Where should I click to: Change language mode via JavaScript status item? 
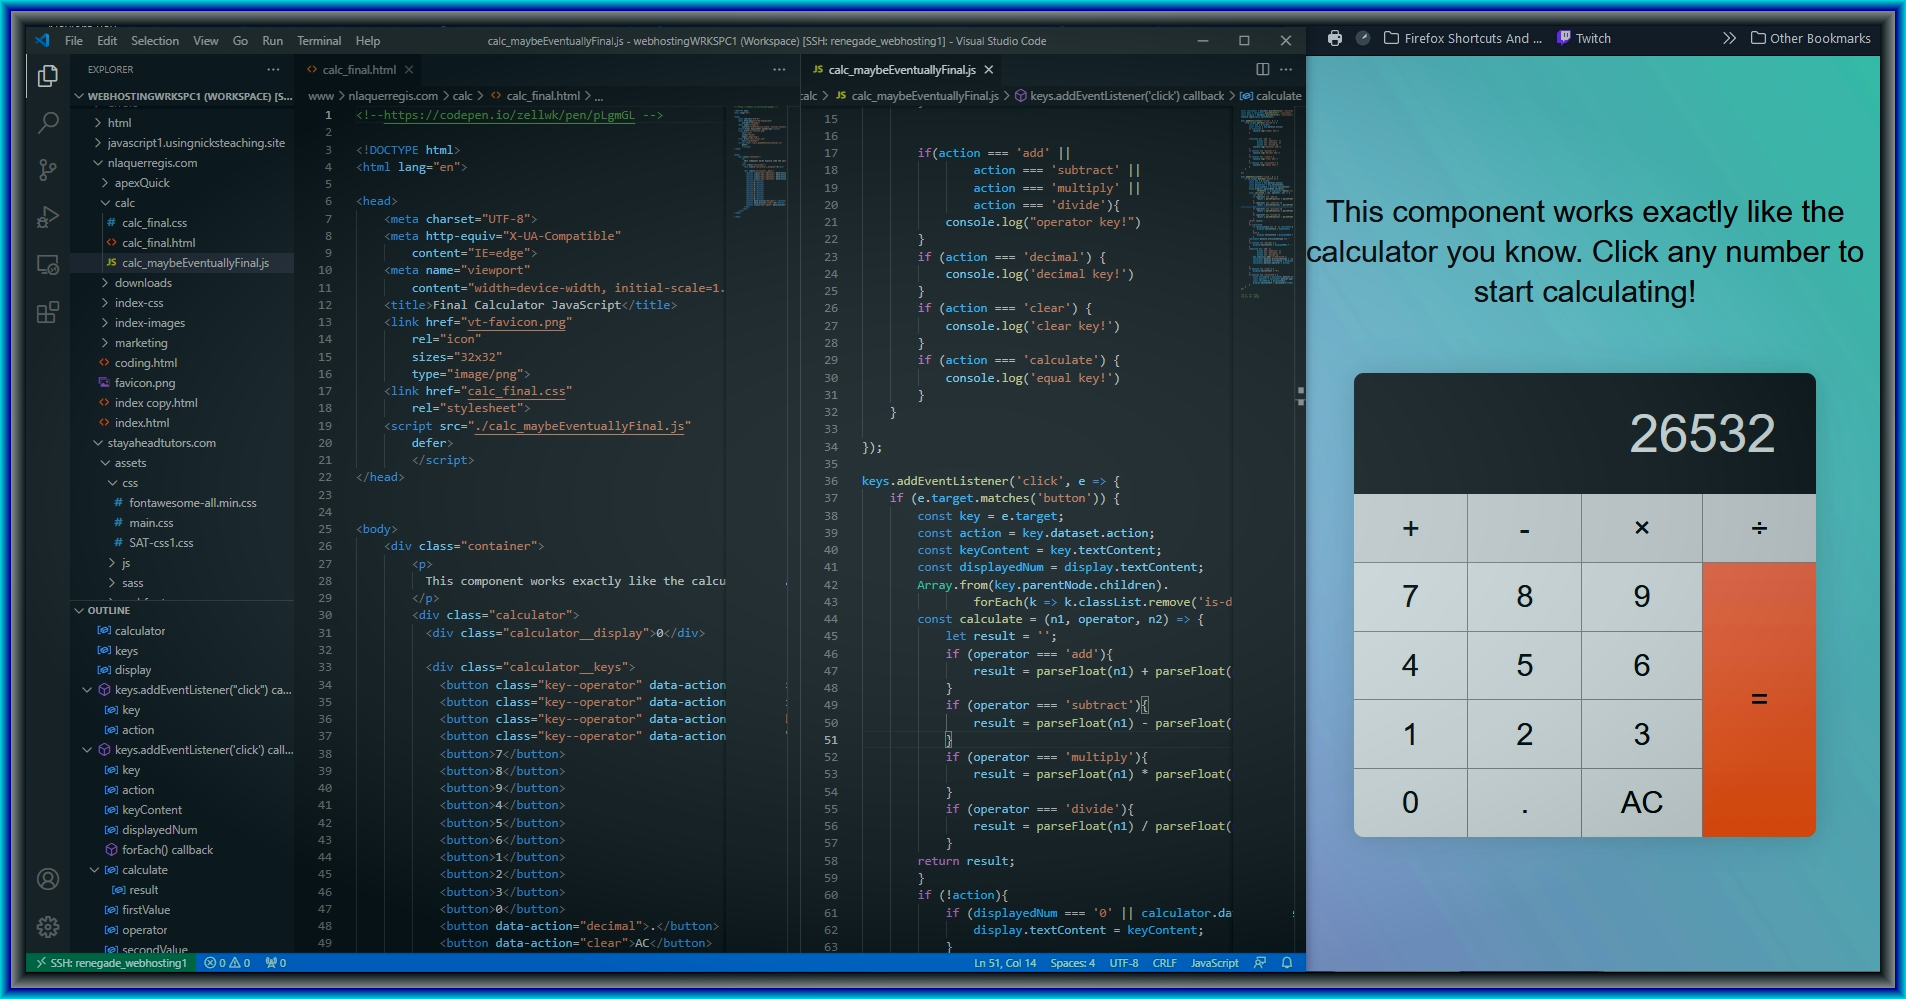click(1214, 963)
